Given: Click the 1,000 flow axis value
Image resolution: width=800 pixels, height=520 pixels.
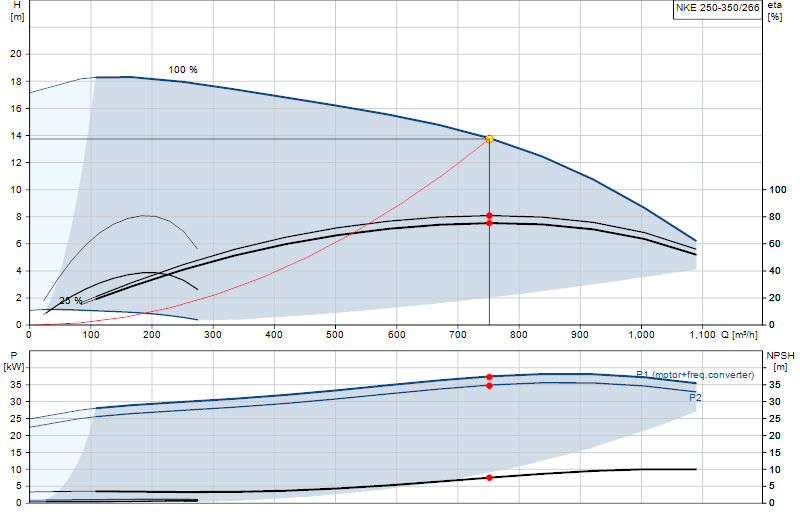Looking at the screenshot, I should click(641, 335).
